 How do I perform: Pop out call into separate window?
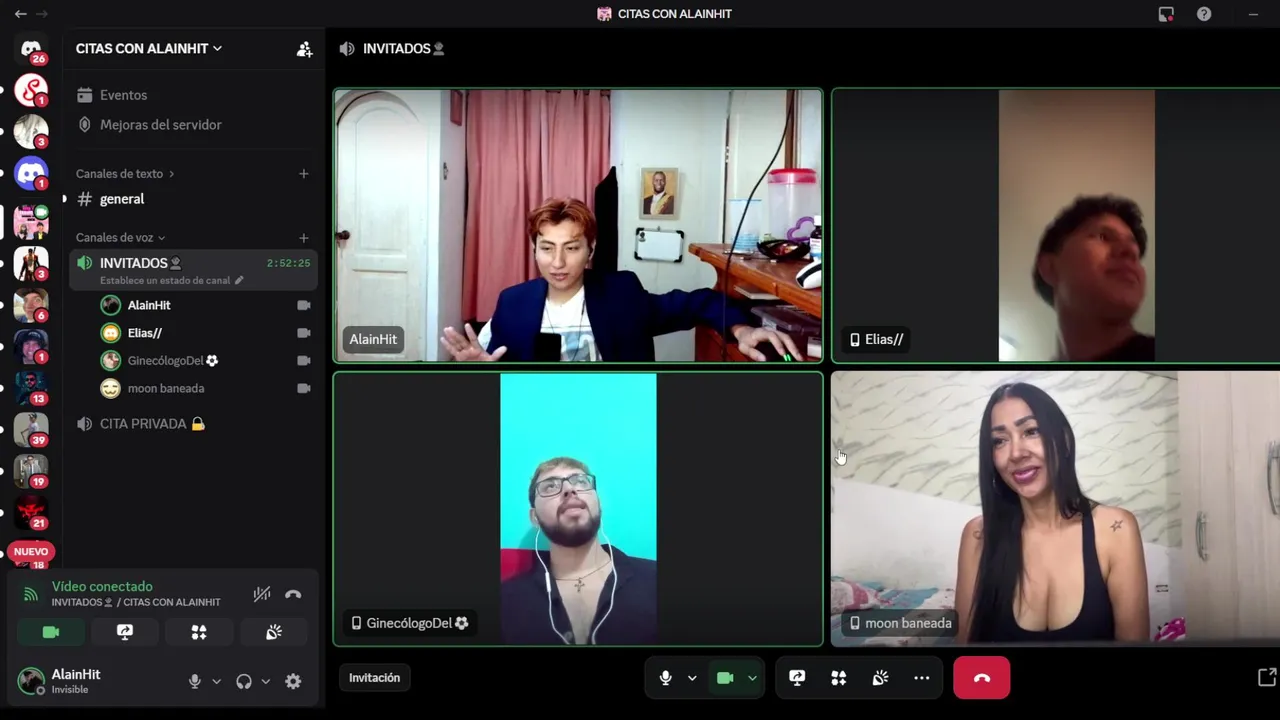click(1266, 678)
